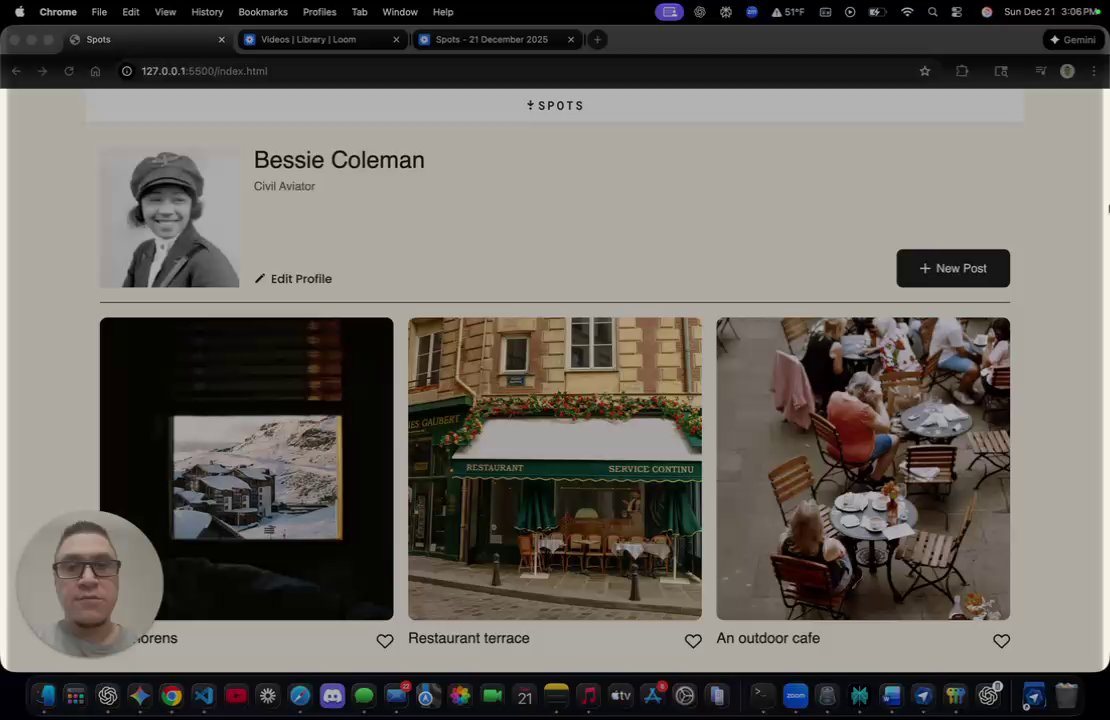Switch to the Videos | Library | Loom tab
This screenshot has width=1110, height=720.
click(308, 40)
